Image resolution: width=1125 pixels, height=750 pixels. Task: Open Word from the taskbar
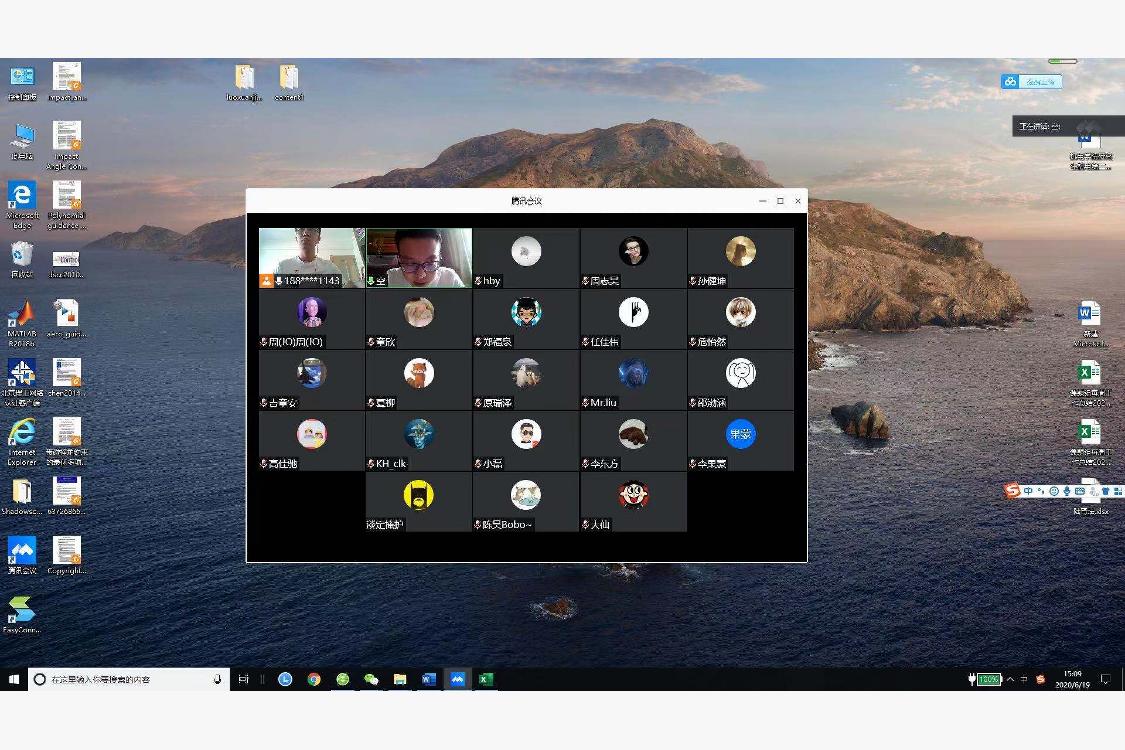pos(428,679)
